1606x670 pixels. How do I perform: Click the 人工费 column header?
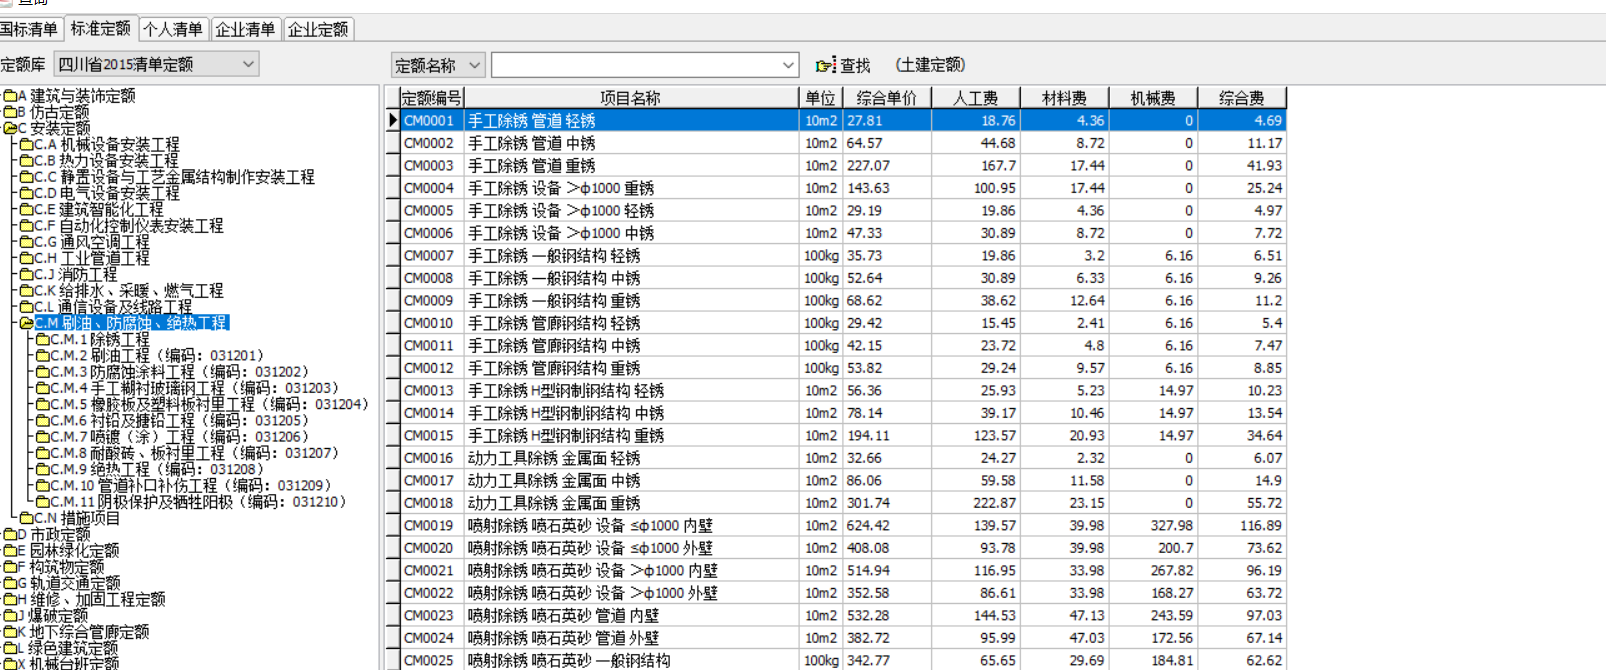tap(976, 98)
